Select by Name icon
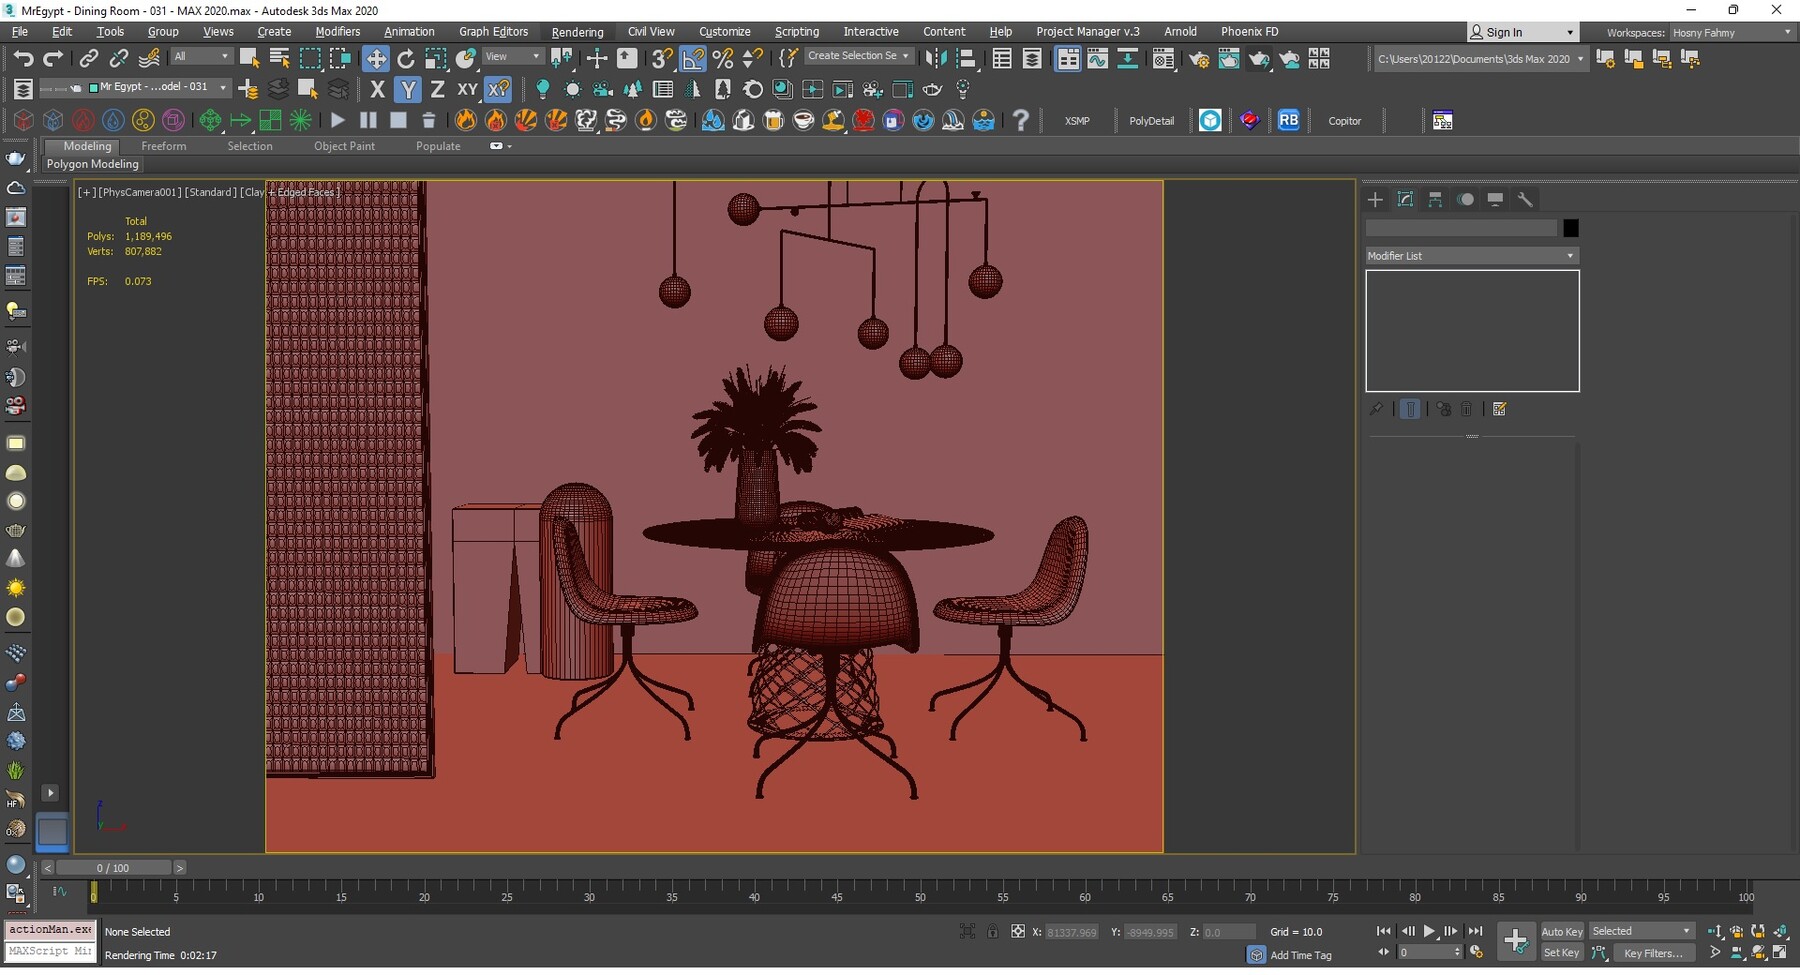 [280, 58]
